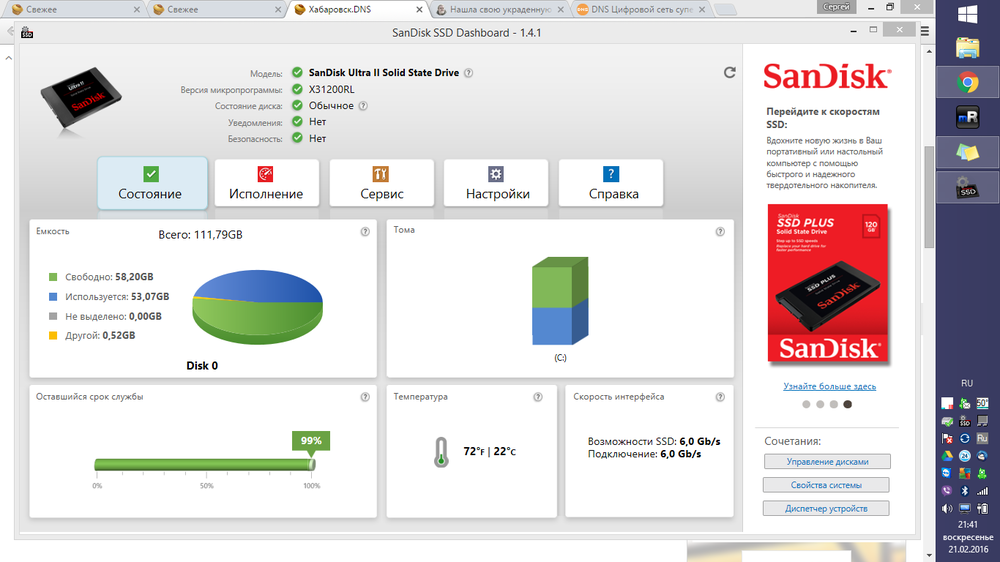Click the Viber tray icon
Screen dimensions: 1000x562
pos(947,491)
